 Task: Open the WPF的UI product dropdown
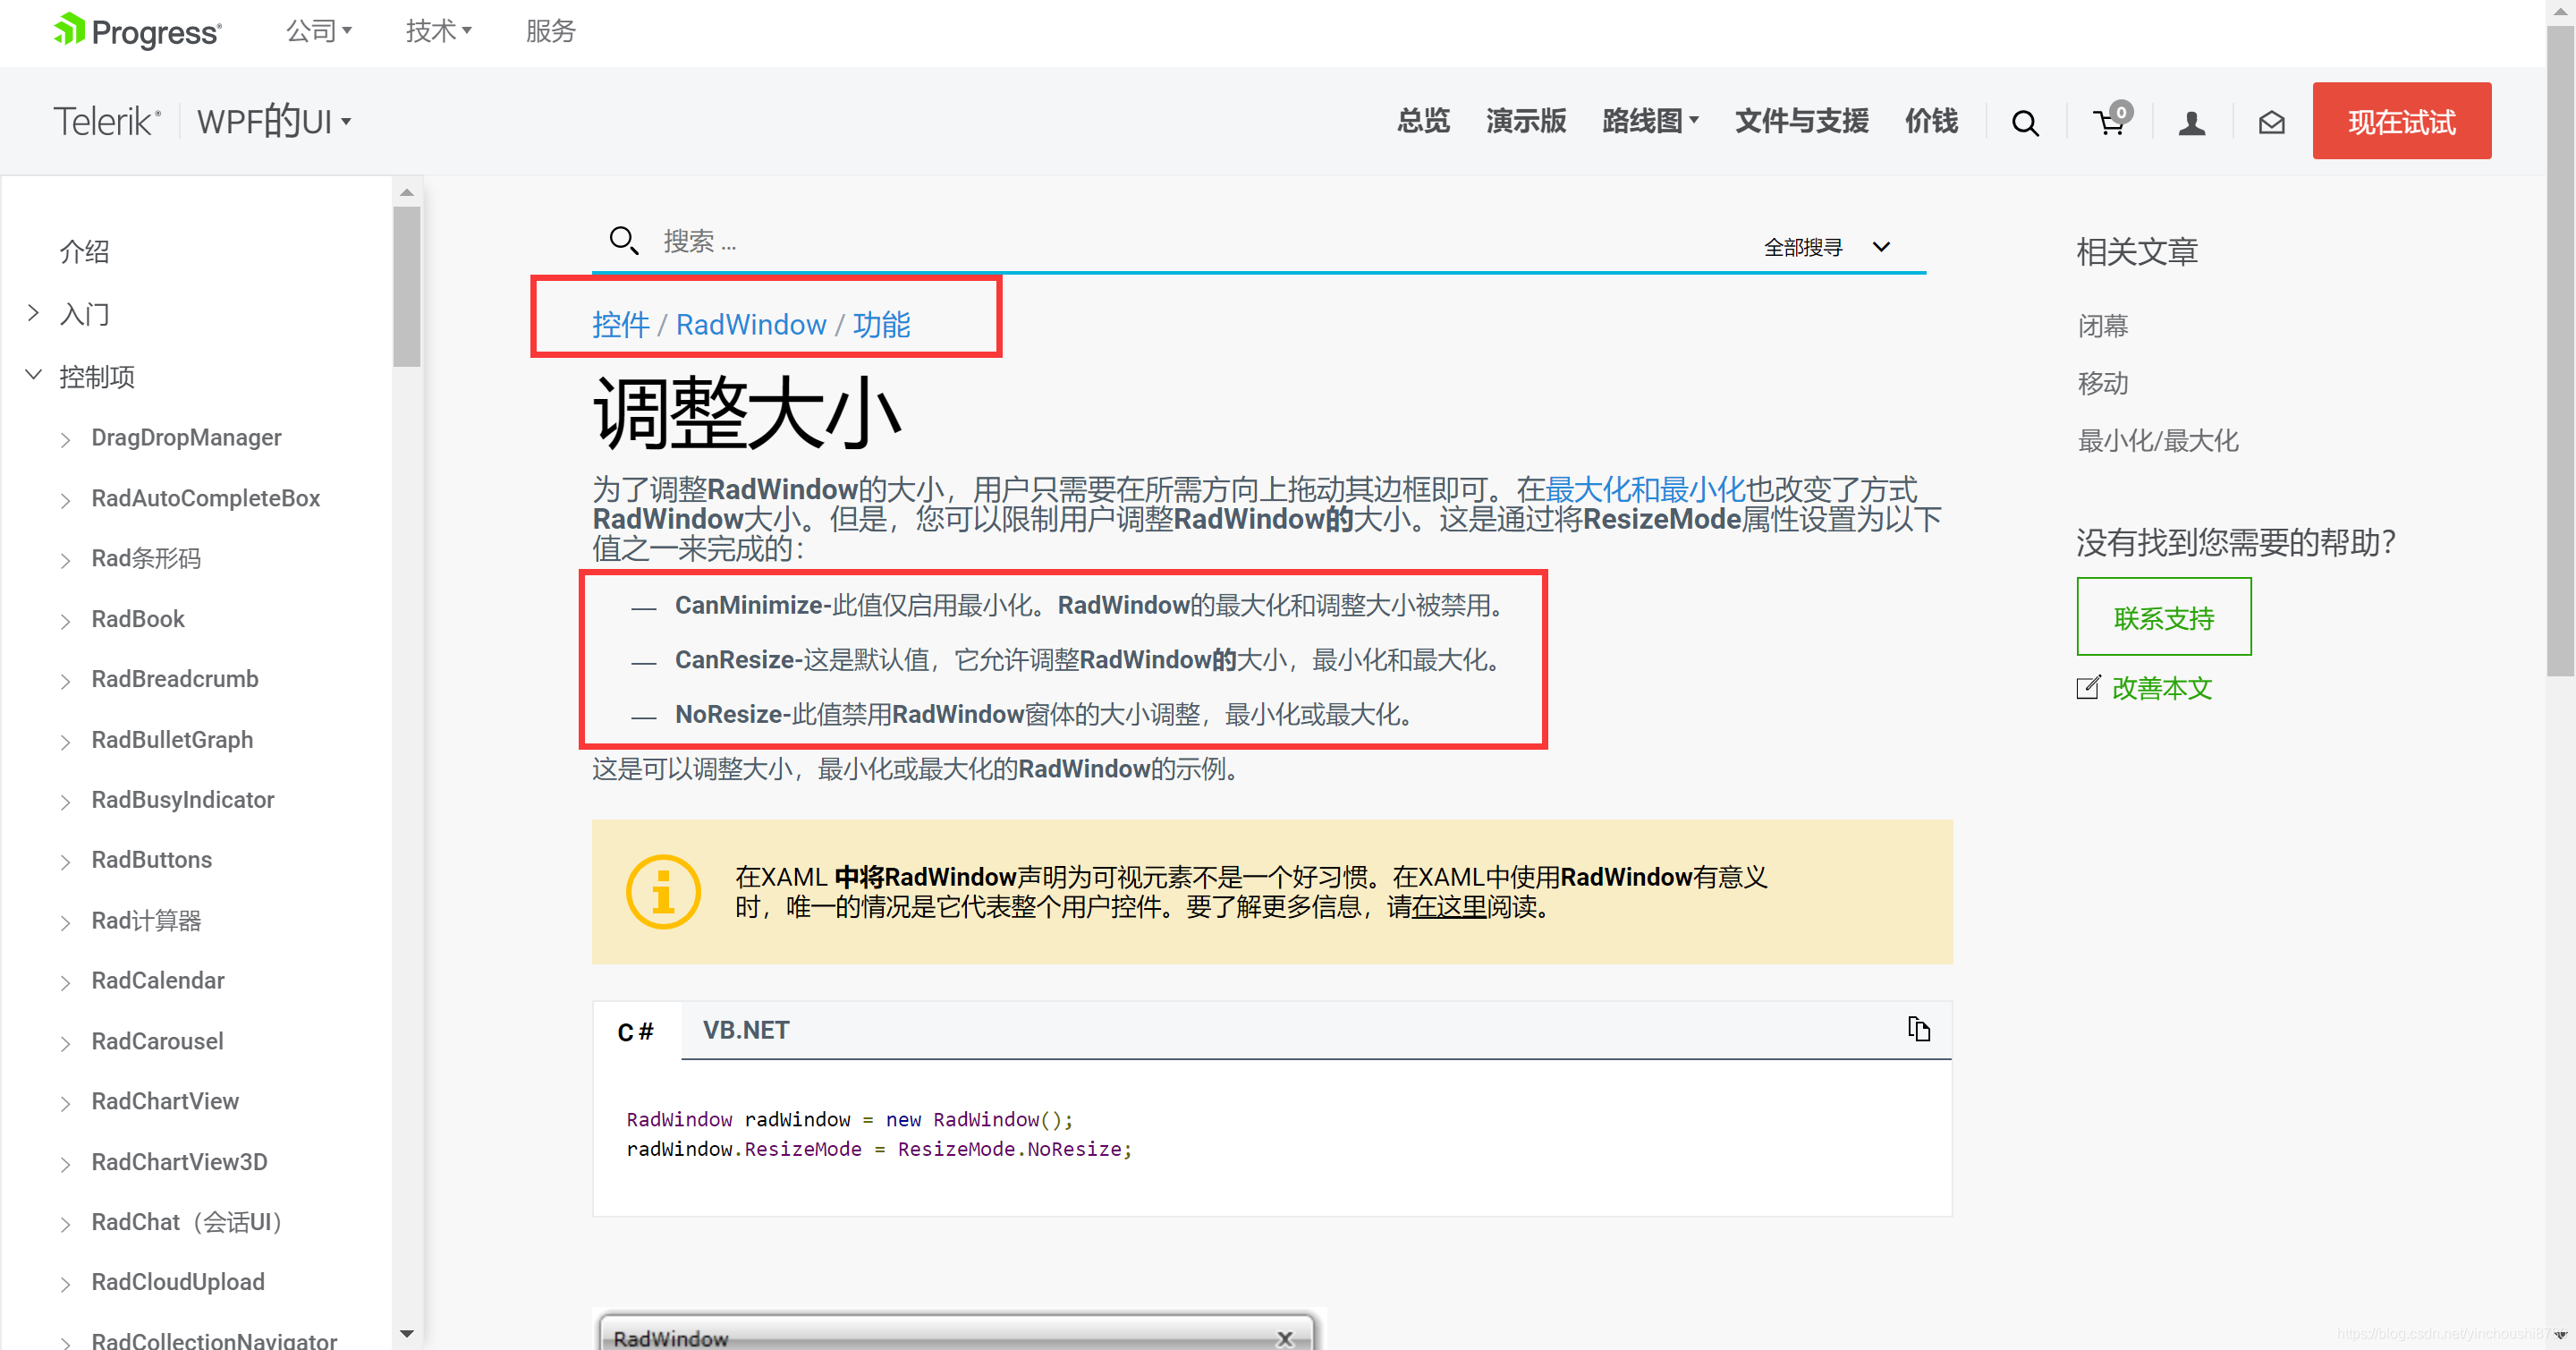275,122
